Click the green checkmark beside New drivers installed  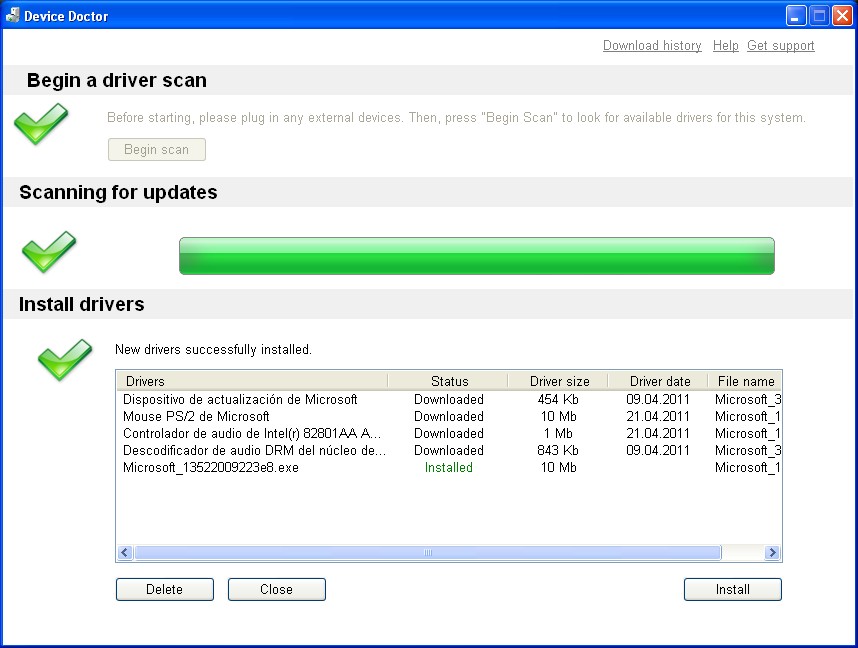tap(65, 360)
